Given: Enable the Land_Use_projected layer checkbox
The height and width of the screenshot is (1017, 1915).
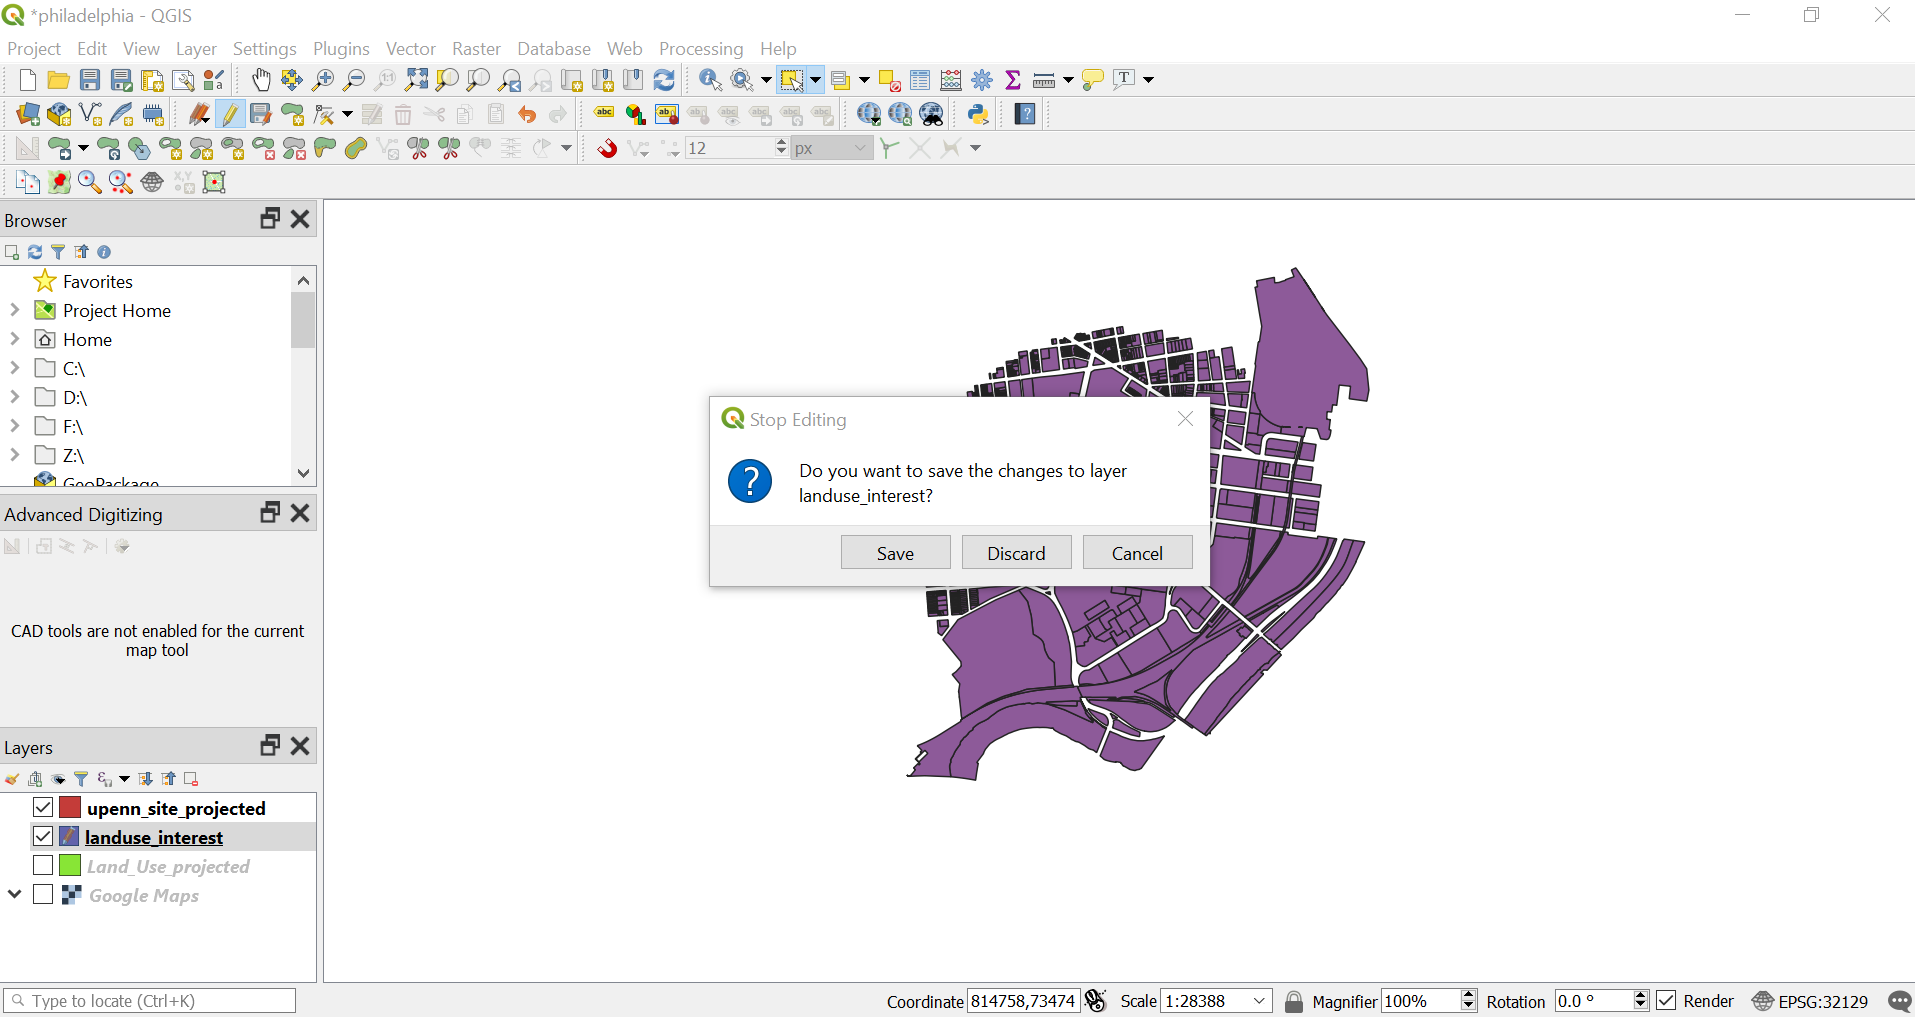Looking at the screenshot, I should (43, 865).
